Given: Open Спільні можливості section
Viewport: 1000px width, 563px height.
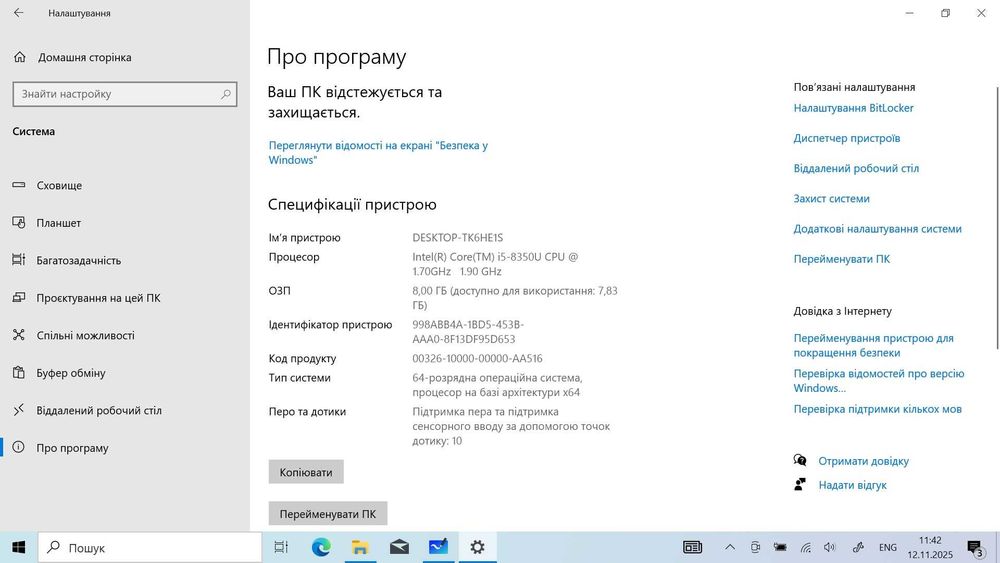Looking at the screenshot, I should click(125, 335).
